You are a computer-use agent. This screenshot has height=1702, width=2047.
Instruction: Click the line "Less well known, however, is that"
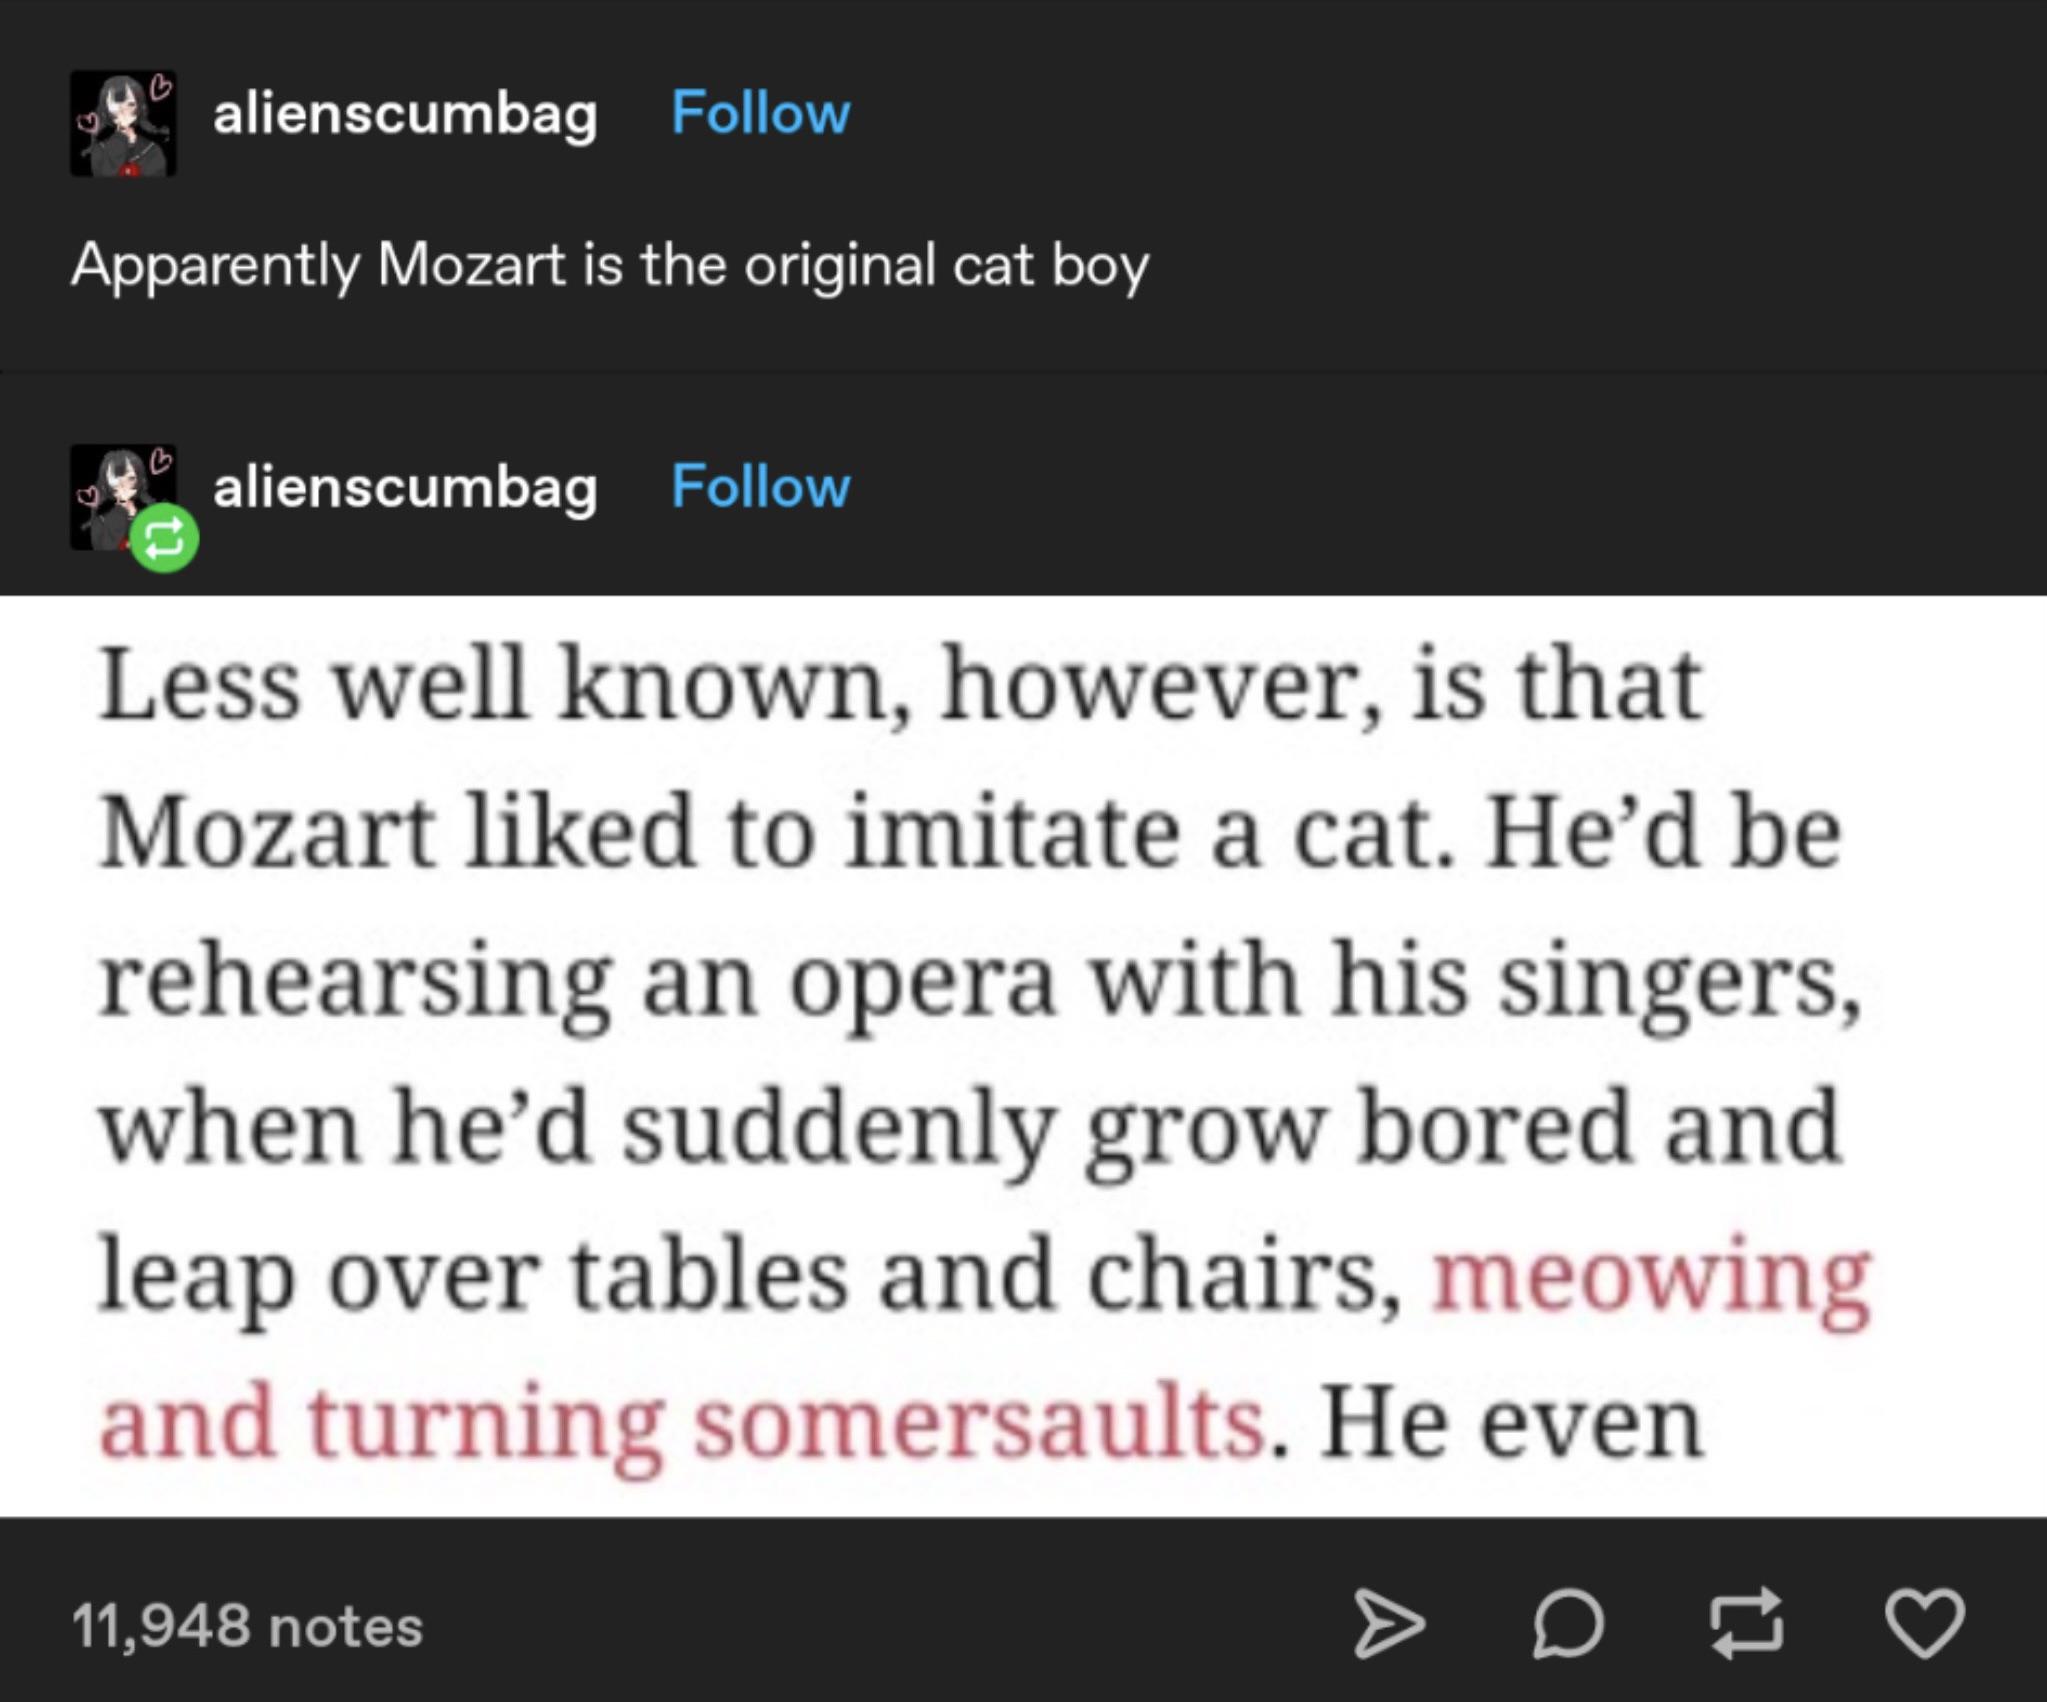(900, 685)
